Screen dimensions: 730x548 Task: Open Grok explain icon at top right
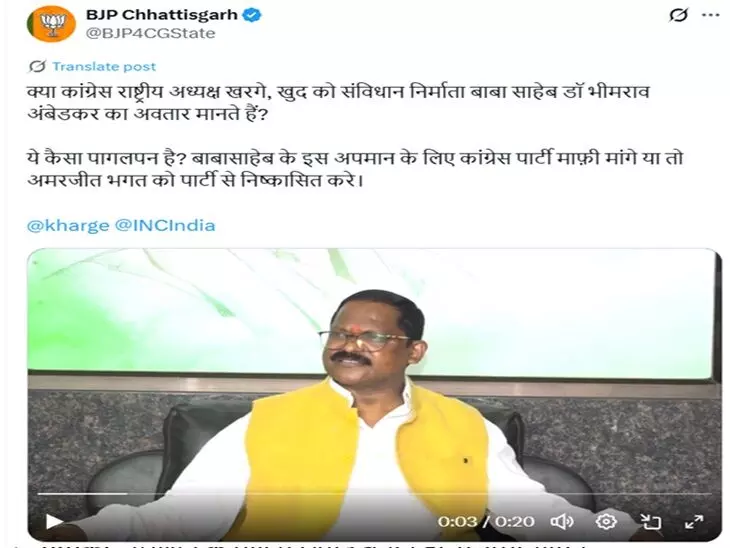678,15
